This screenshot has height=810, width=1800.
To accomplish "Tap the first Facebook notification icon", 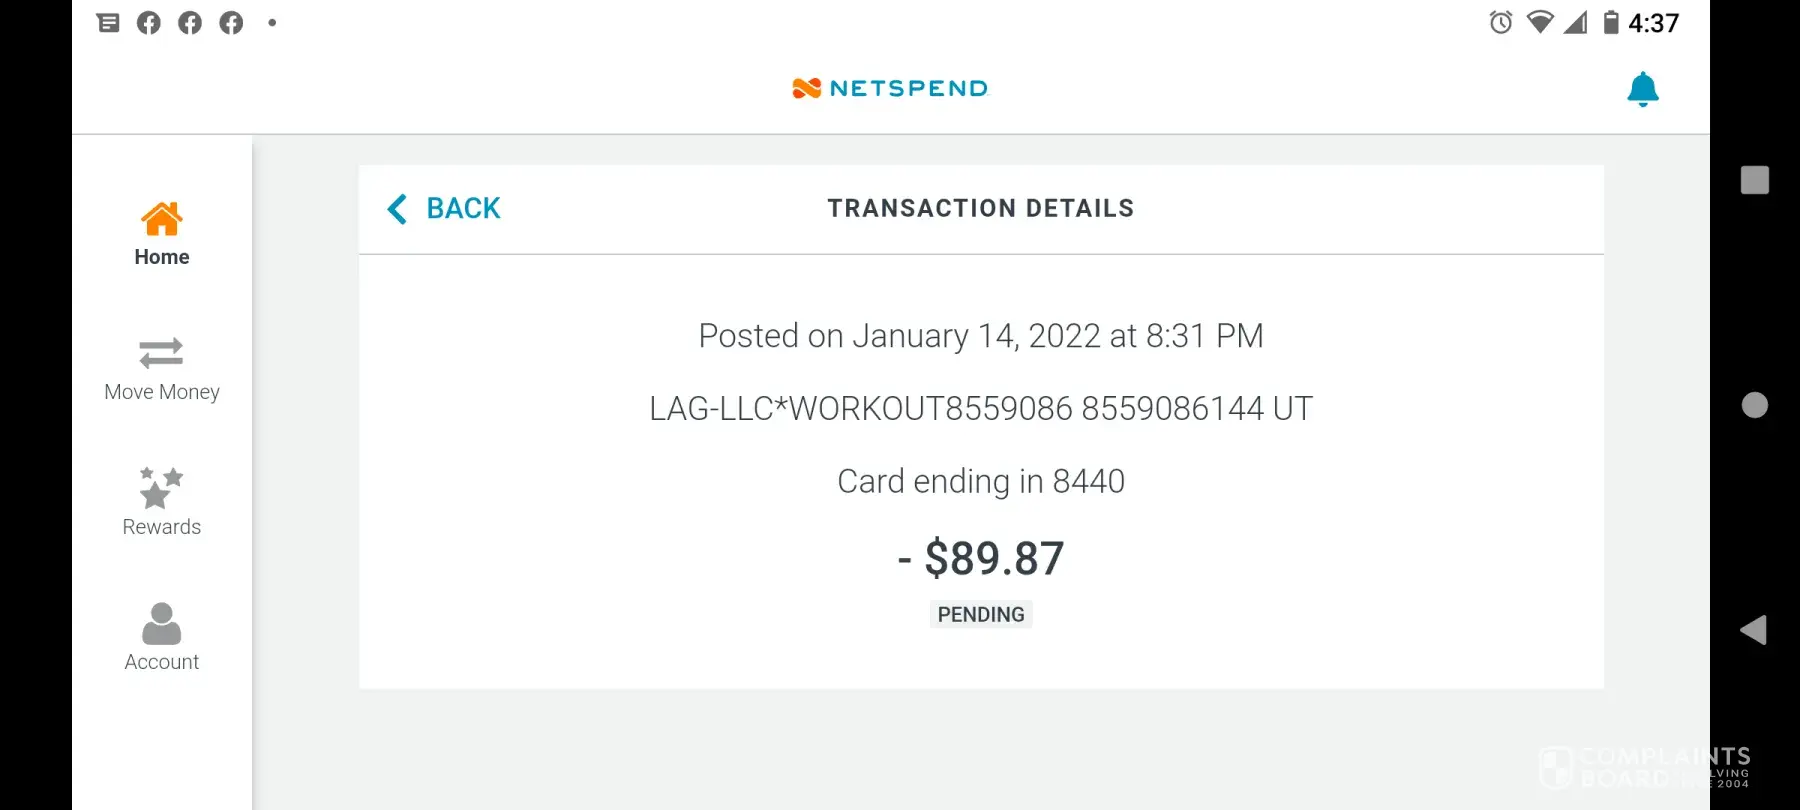I will coord(149,22).
